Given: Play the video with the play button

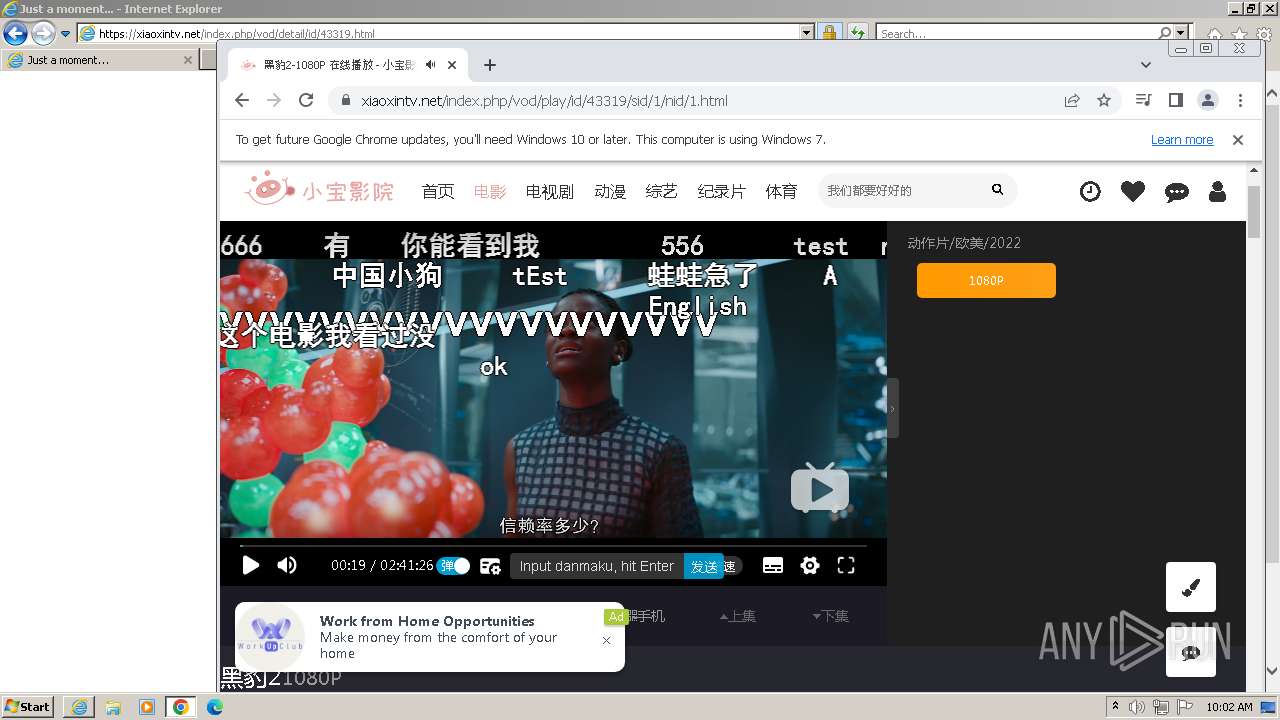Looking at the screenshot, I should click(251, 565).
